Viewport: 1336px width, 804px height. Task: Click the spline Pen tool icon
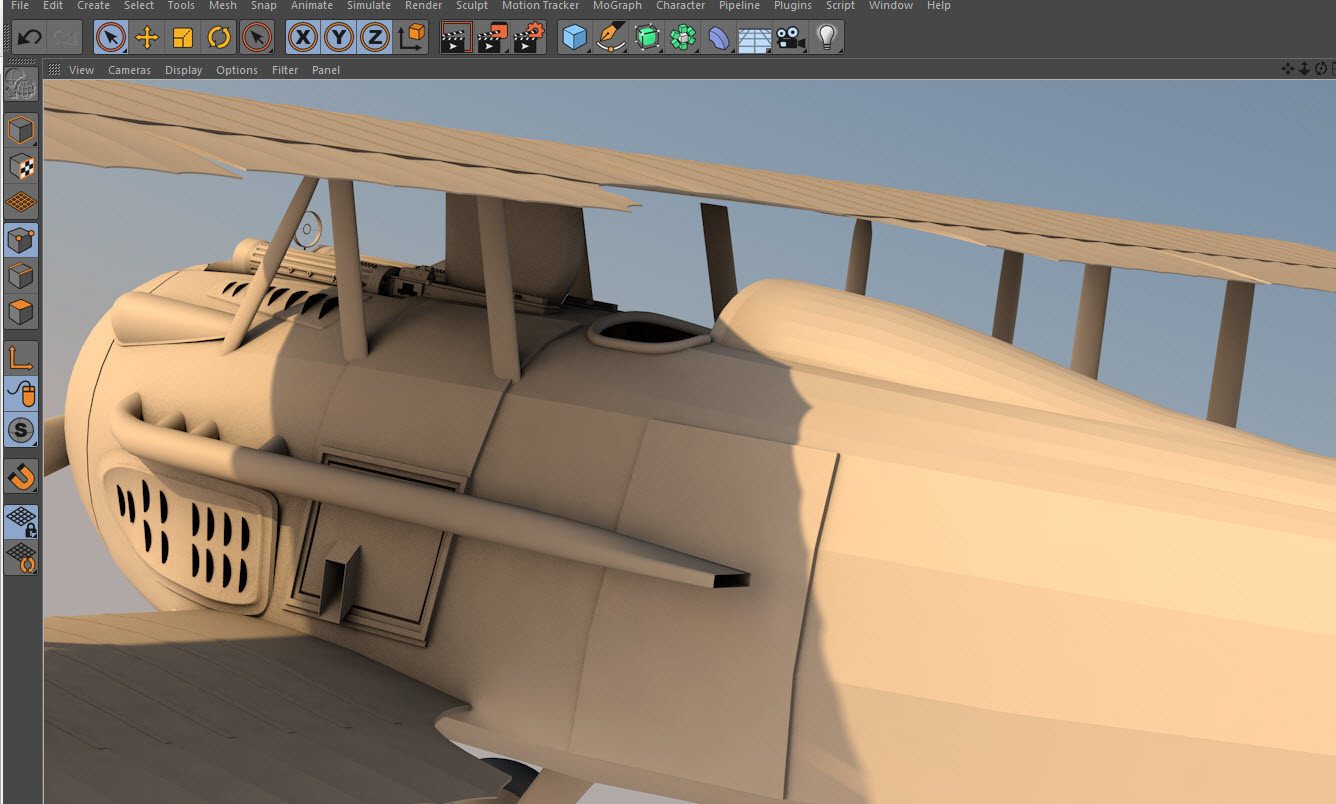611,38
